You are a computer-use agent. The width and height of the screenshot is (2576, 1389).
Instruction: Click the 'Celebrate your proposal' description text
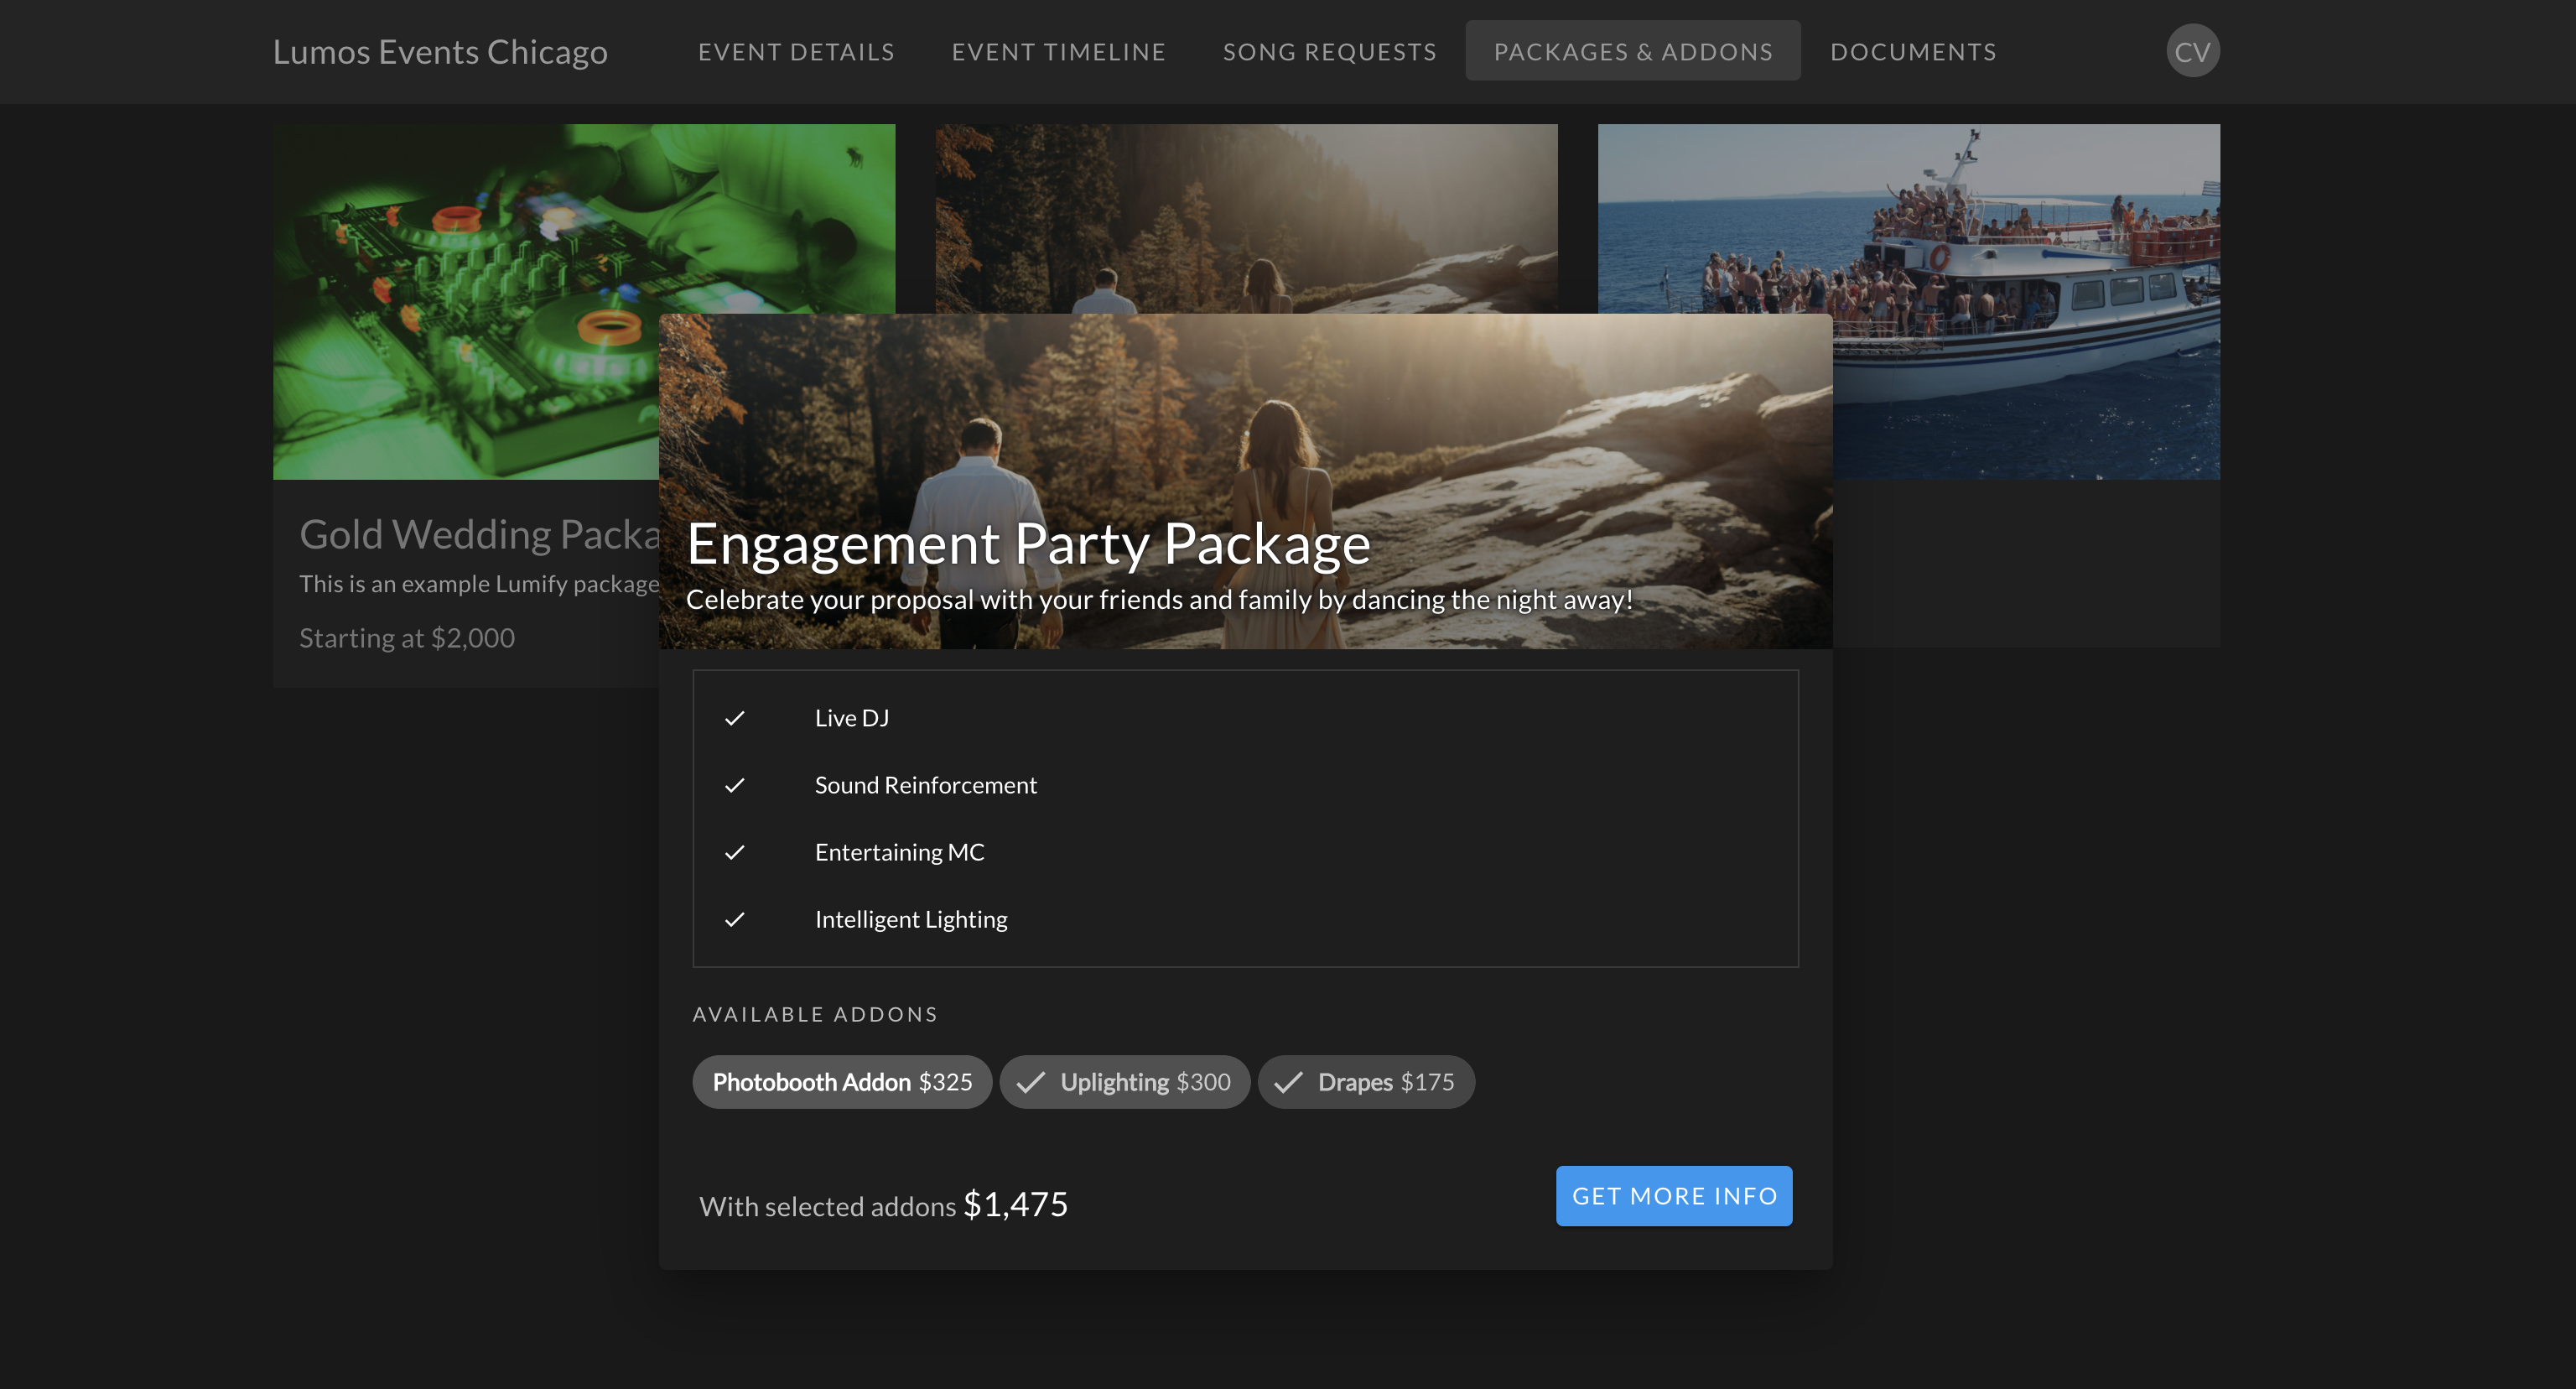[x=1159, y=599]
